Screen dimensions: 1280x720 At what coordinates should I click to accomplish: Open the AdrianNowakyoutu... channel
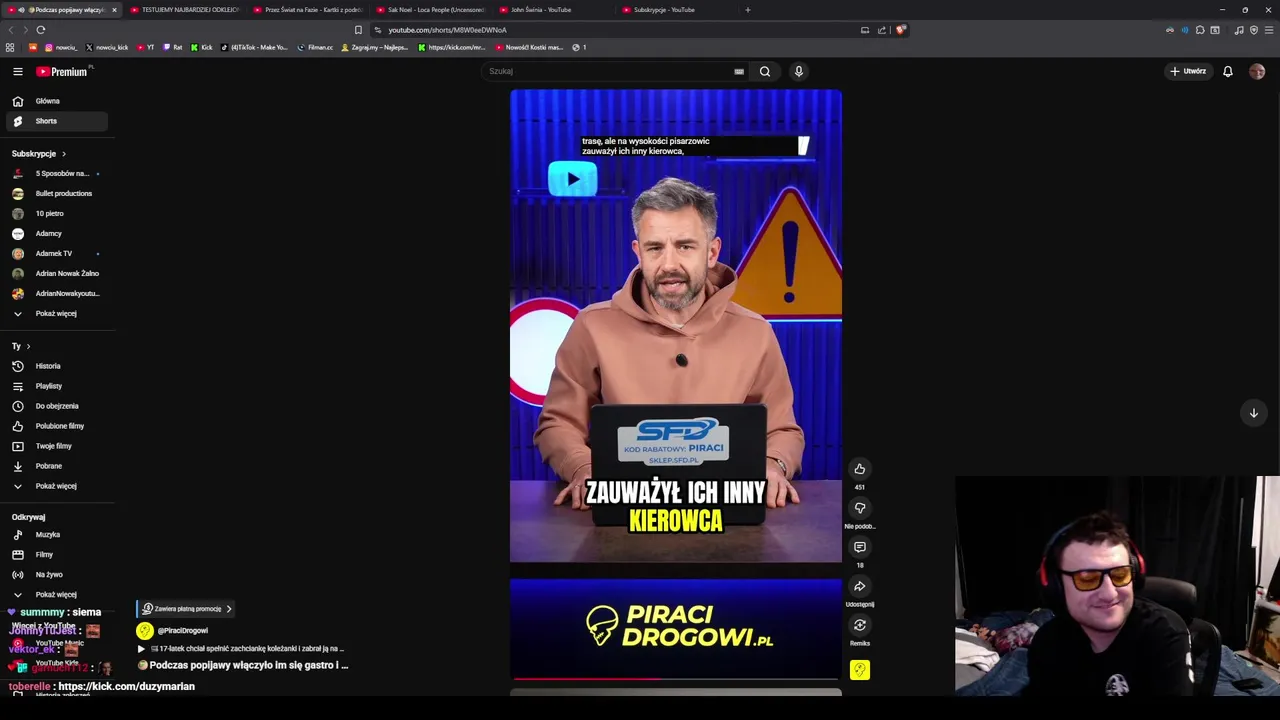tap(56, 293)
